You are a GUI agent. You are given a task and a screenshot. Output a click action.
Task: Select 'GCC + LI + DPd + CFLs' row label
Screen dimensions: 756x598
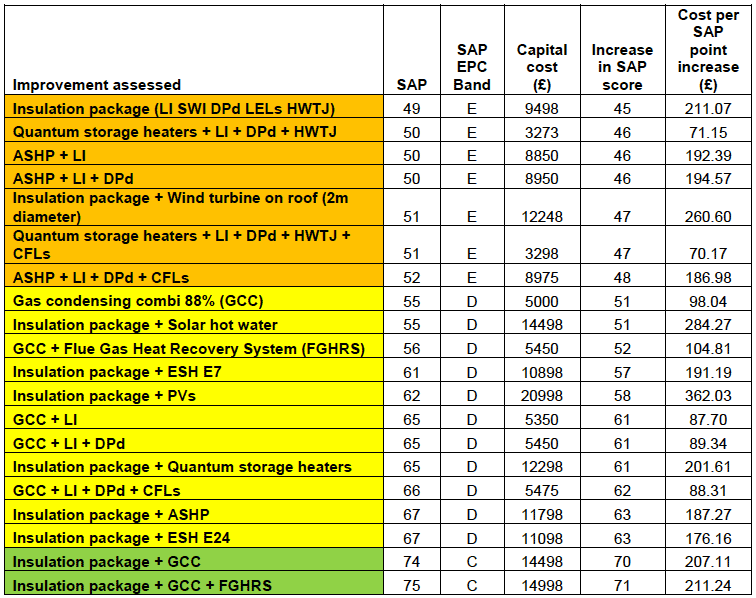coord(96,490)
